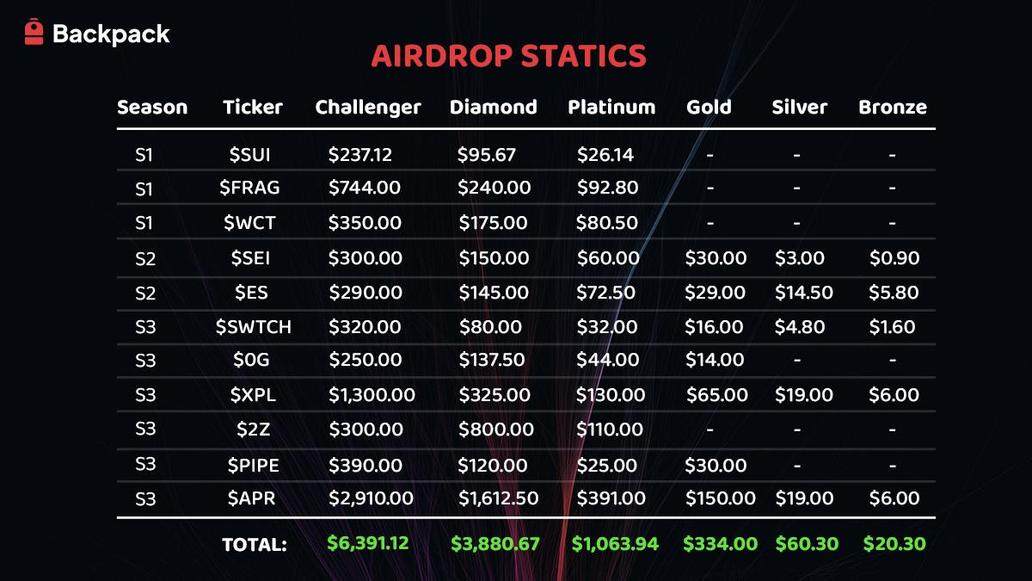
Task: Click the Bronze total $20.30
Action: 893,544
